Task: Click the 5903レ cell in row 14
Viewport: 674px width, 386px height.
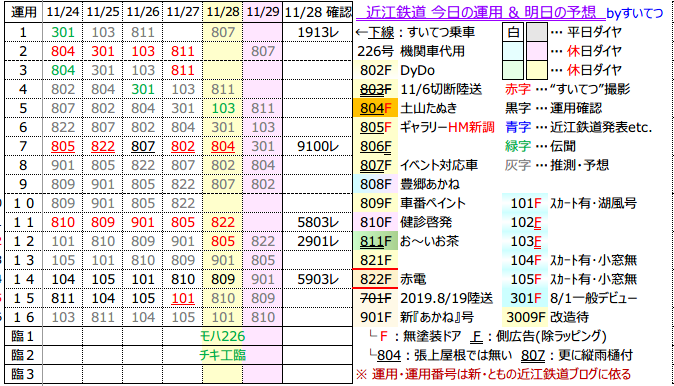Action: tap(318, 279)
